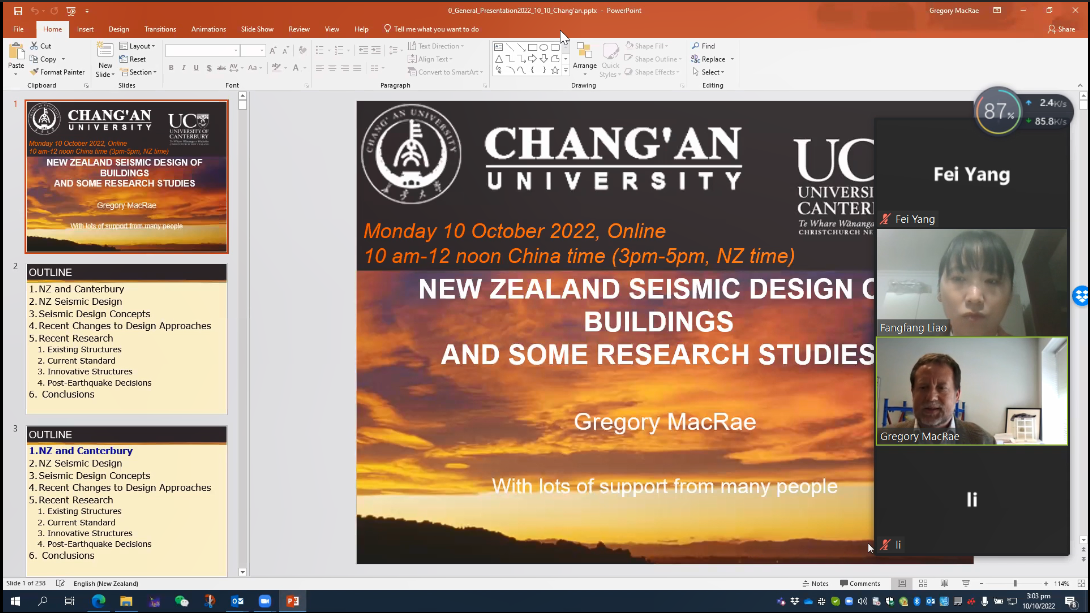
Task: Toggle text Shadow formatting
Action: (209, 68)
